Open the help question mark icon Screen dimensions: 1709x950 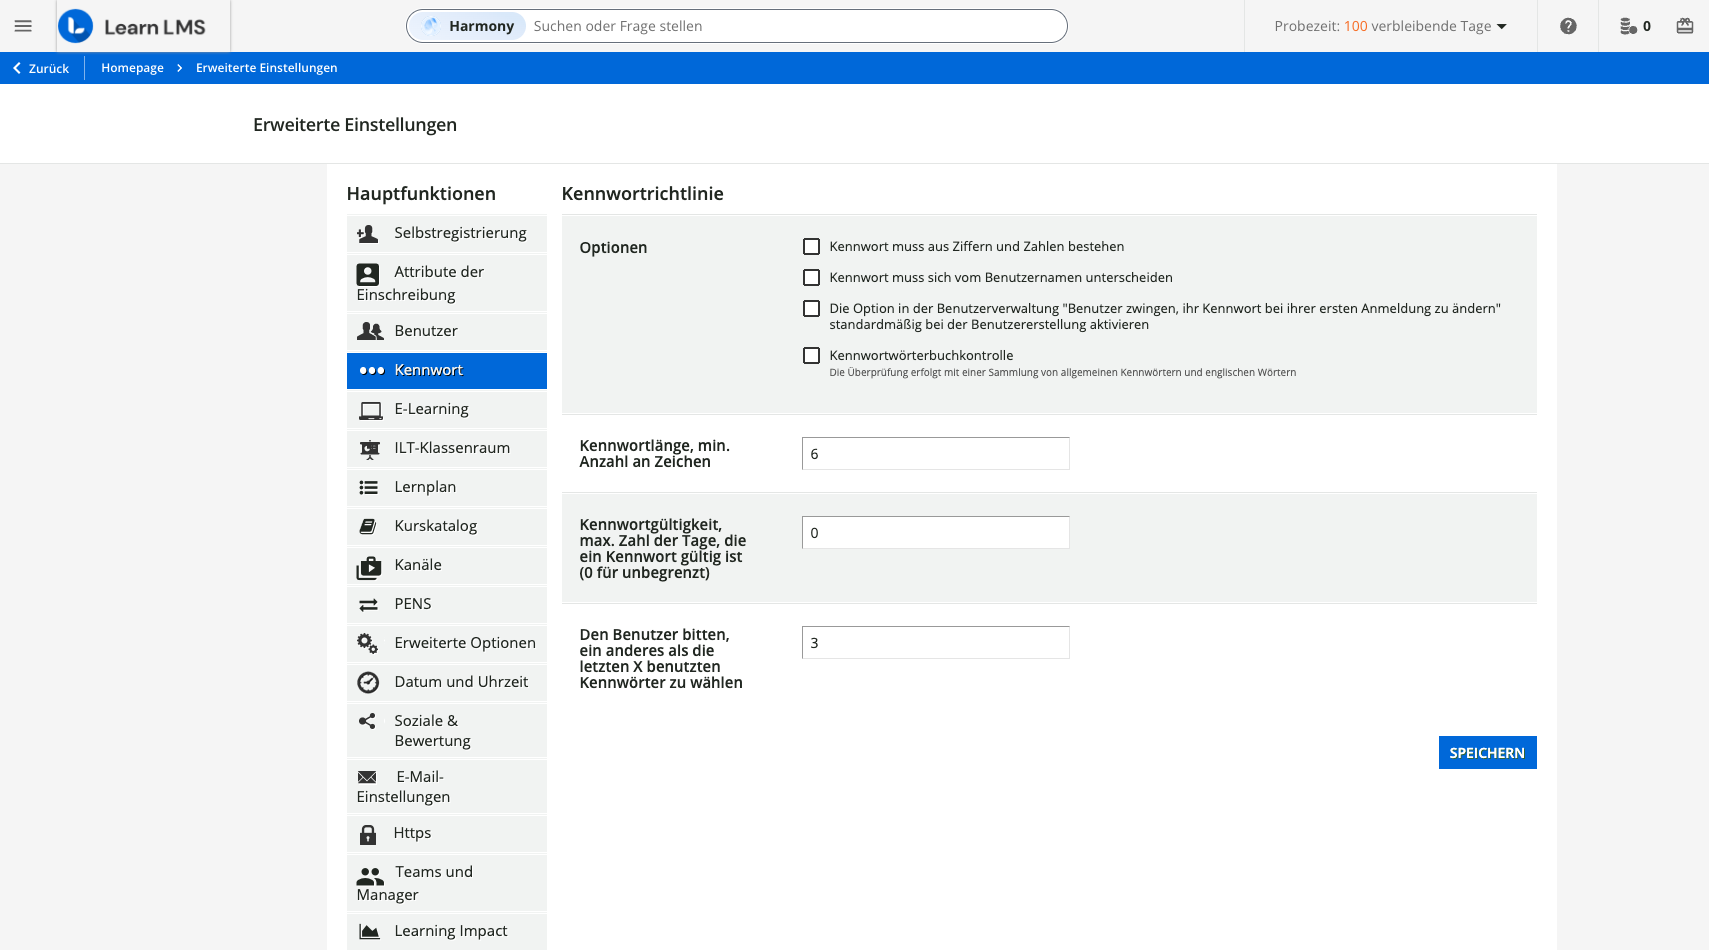pyautogui.click(x=1567, y=26)
